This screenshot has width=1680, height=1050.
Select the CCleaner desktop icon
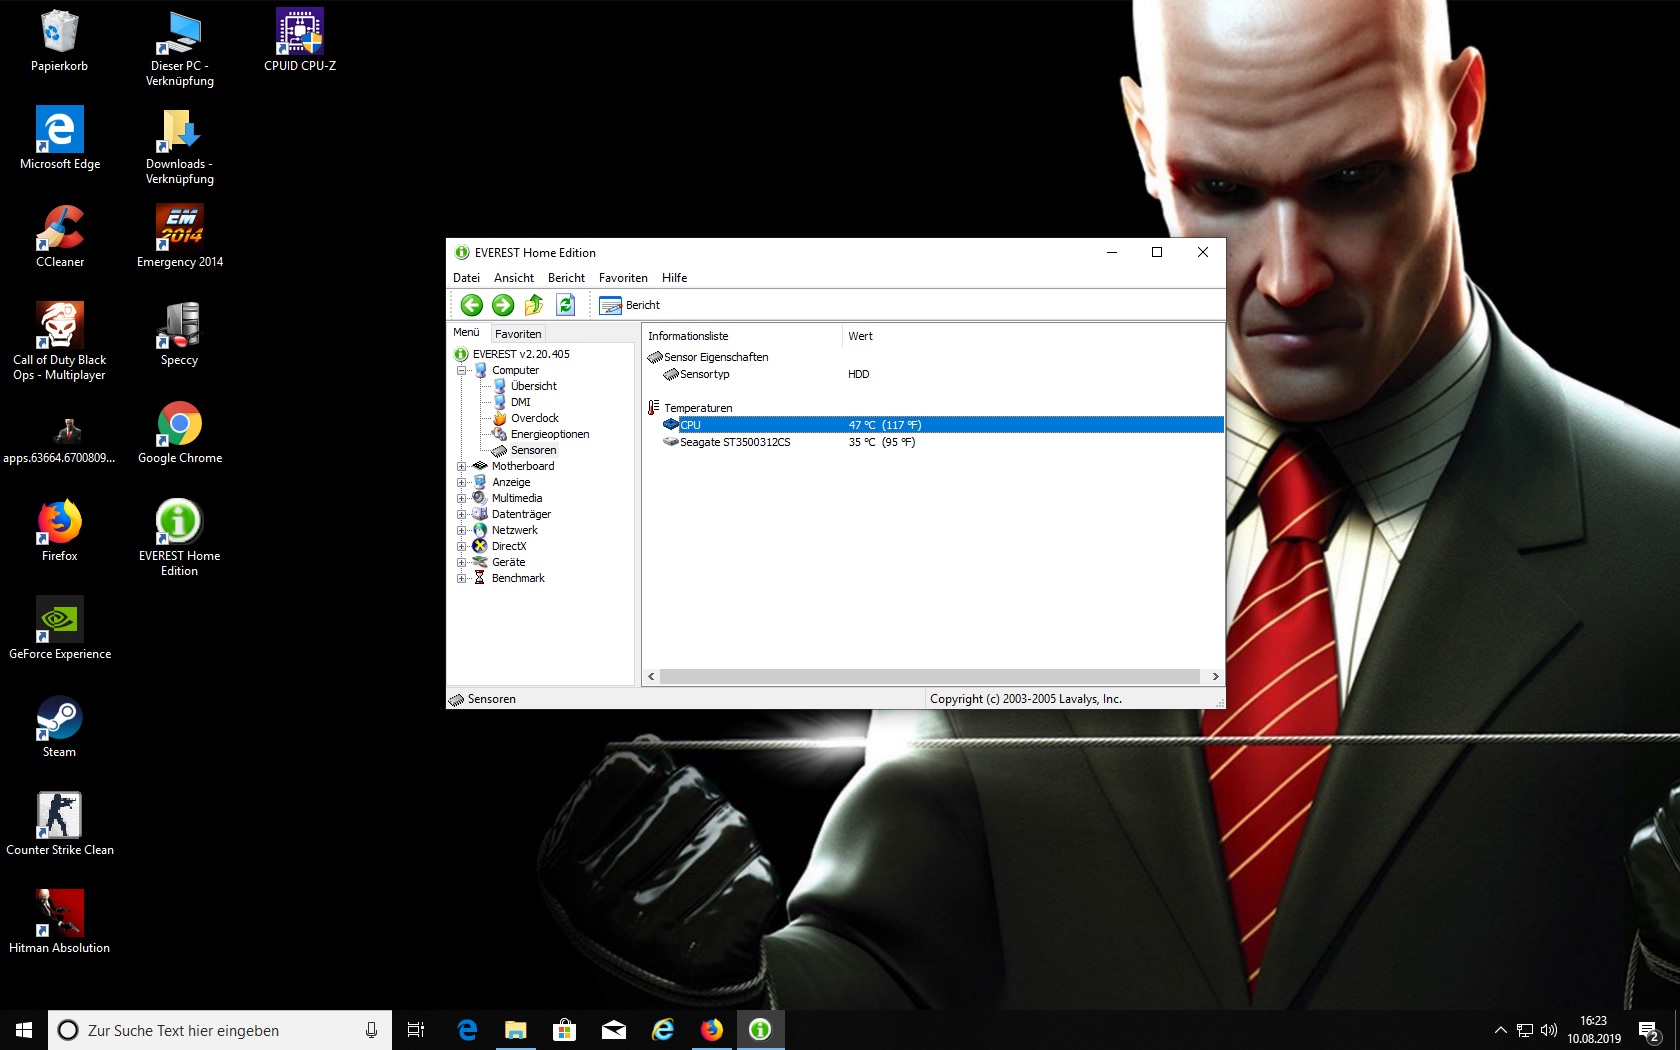click(60, 237)
